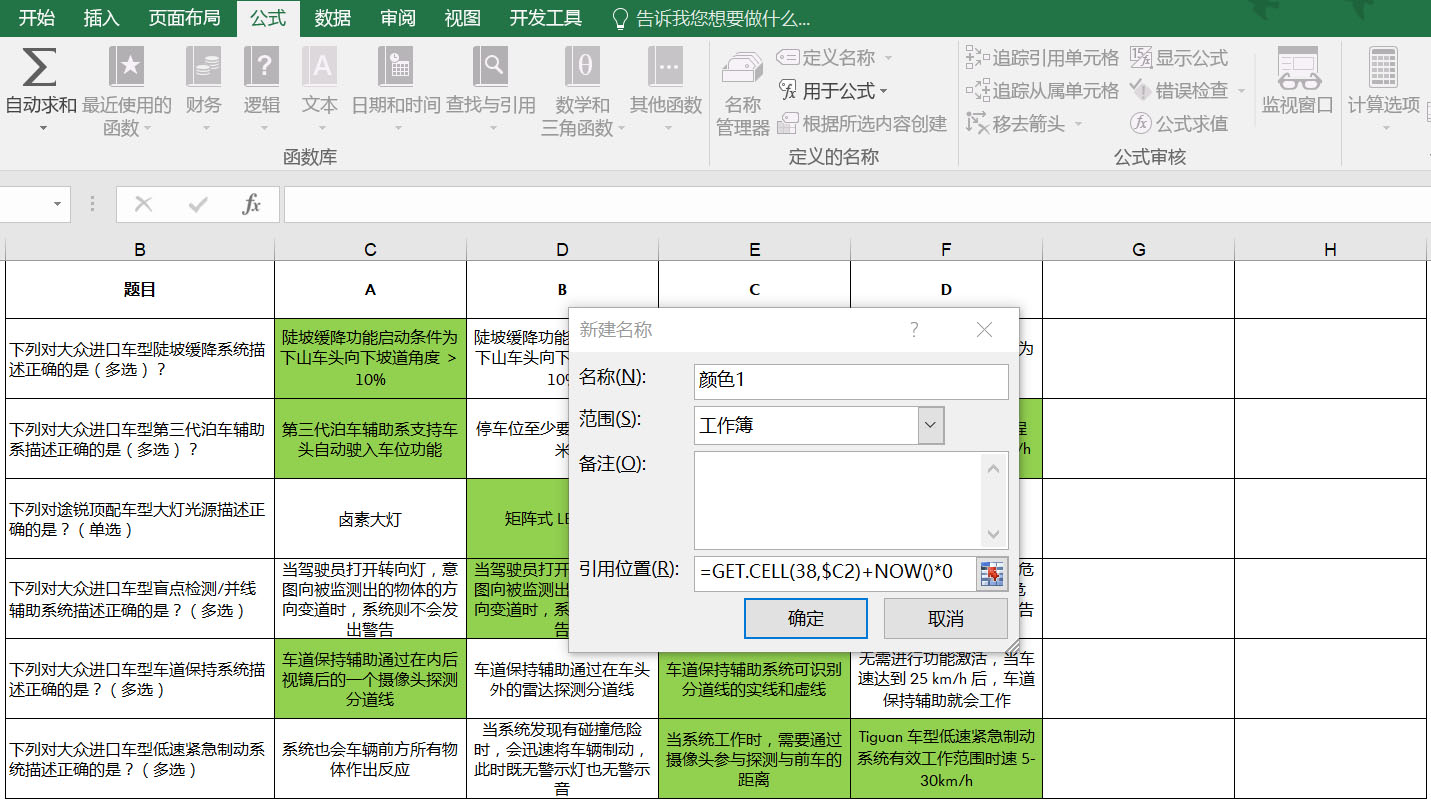Open the Logical (逻辑) functions icon

point(261,67)
